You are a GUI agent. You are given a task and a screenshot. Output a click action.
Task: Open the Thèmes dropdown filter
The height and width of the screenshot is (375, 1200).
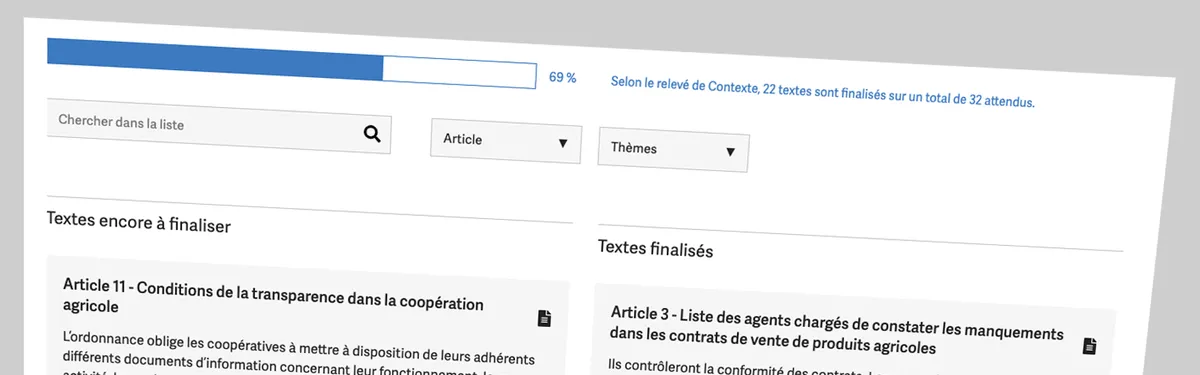point(673,150)
